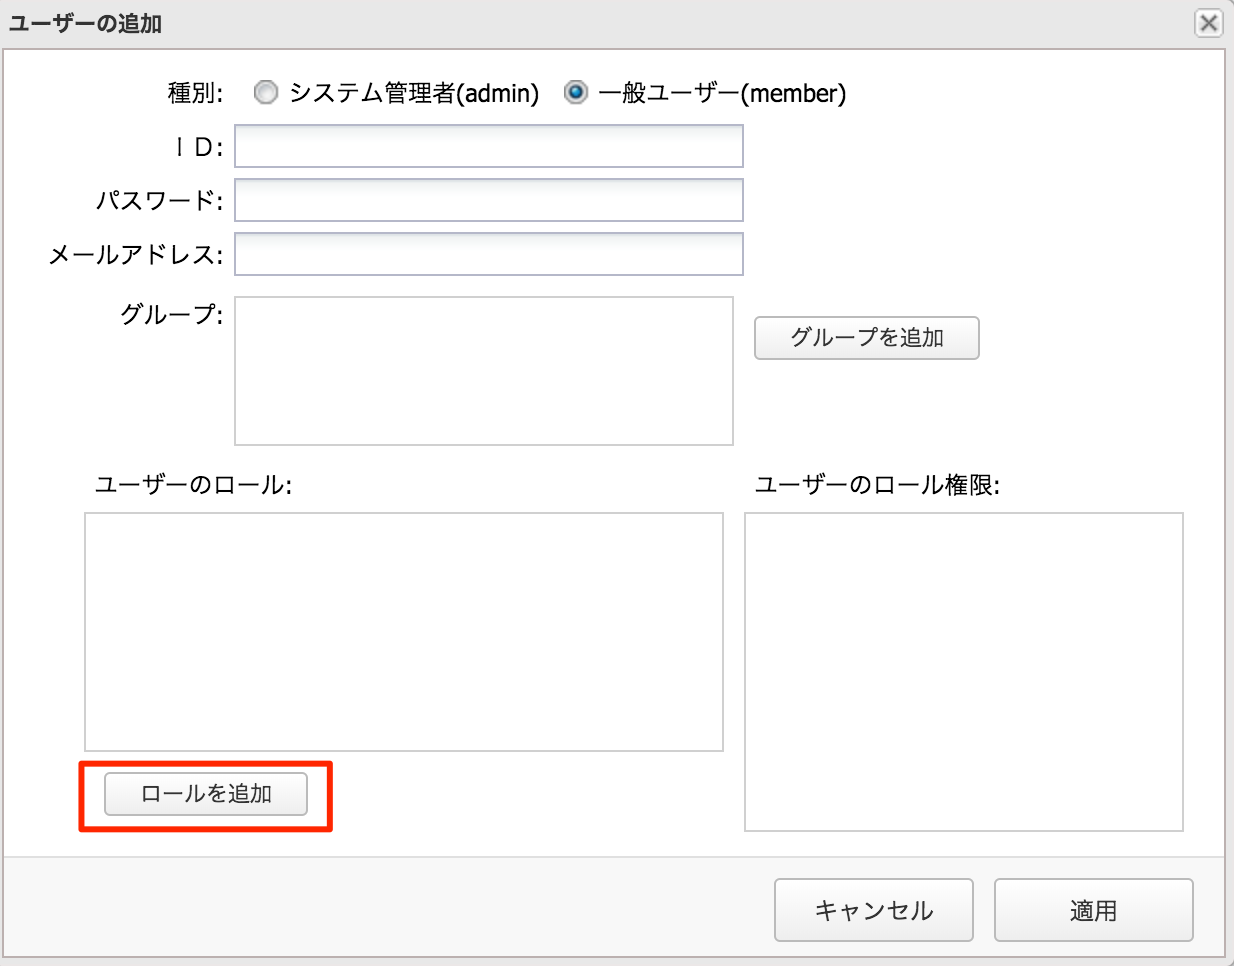Viewport: 1234px width, 966px height.
Task: Click the グループ list box
Action: pyautogui.click(x=484, y=371)
